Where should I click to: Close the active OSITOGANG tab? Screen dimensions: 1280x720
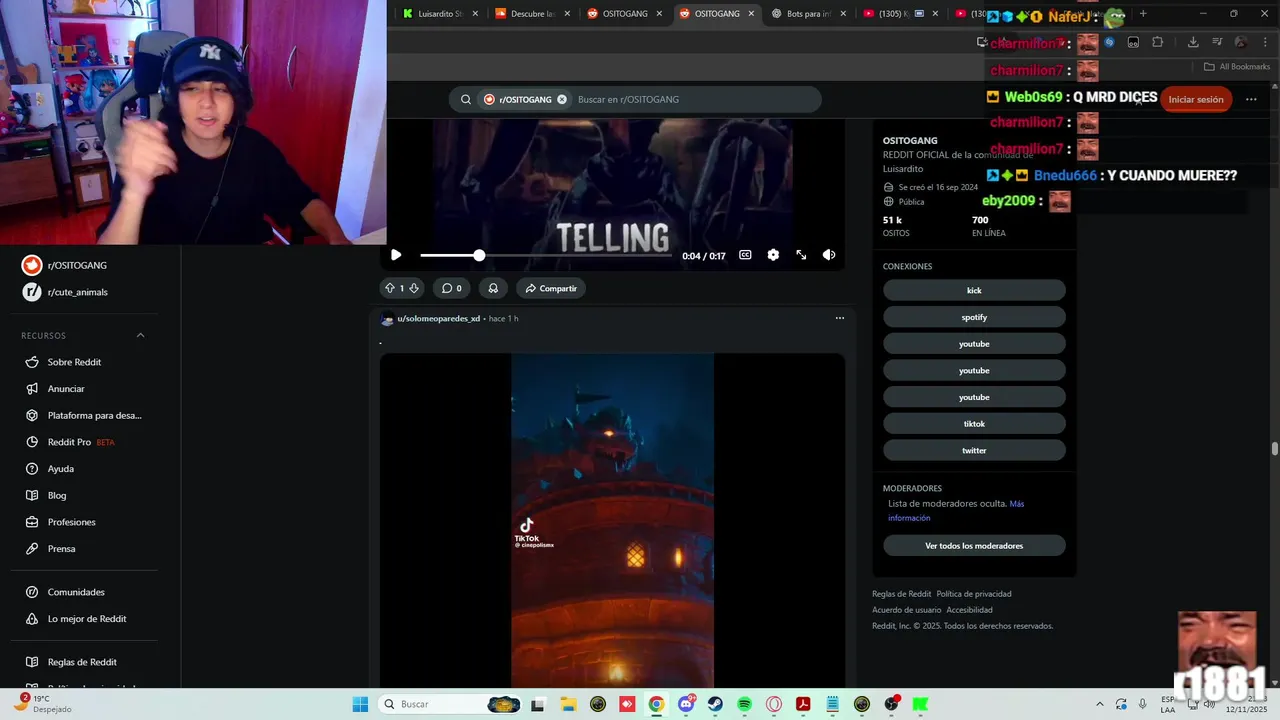click(x=751, y=14)
